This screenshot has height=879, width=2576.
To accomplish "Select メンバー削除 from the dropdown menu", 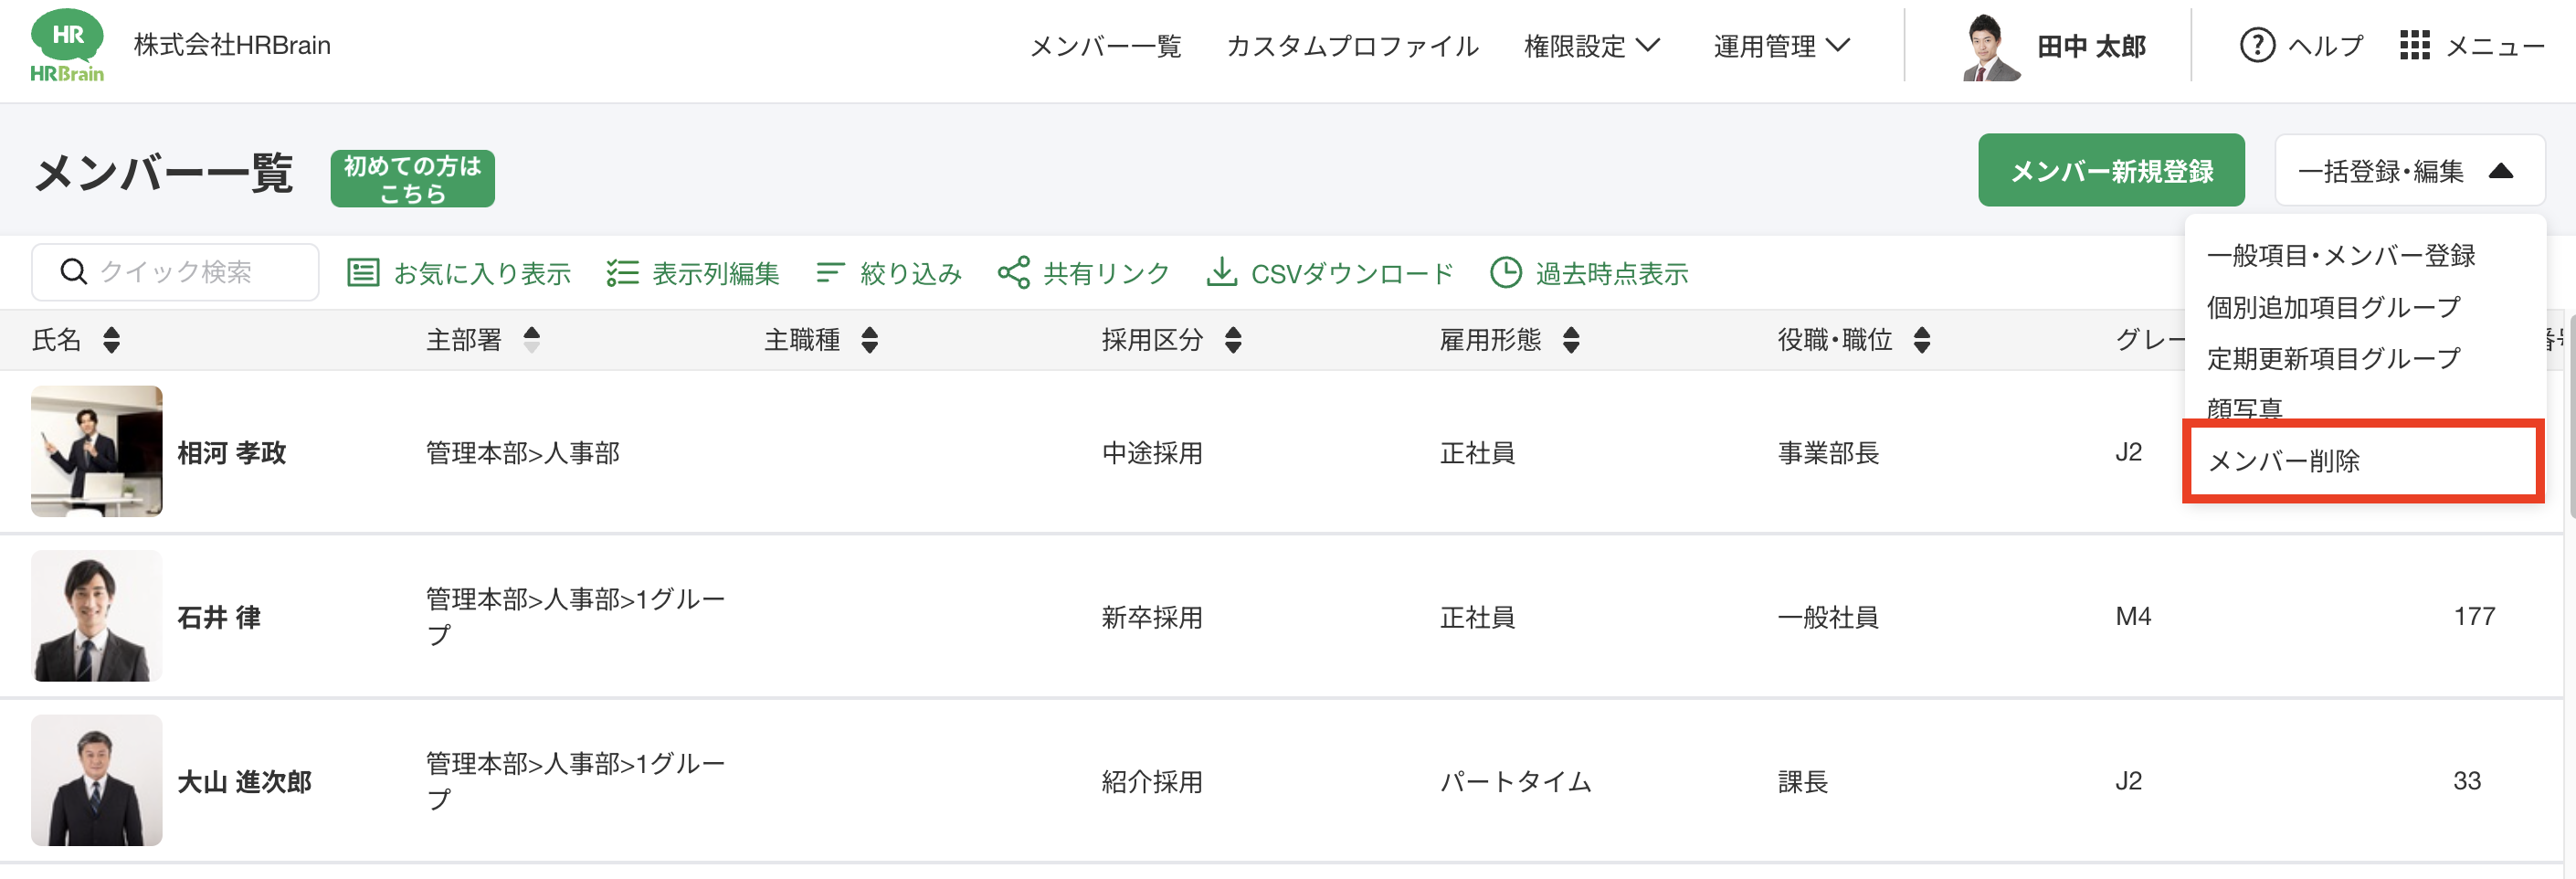I will click(2283, 461).
